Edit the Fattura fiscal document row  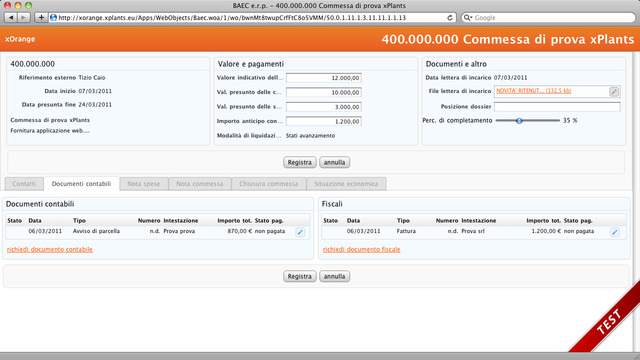(615, 232)
